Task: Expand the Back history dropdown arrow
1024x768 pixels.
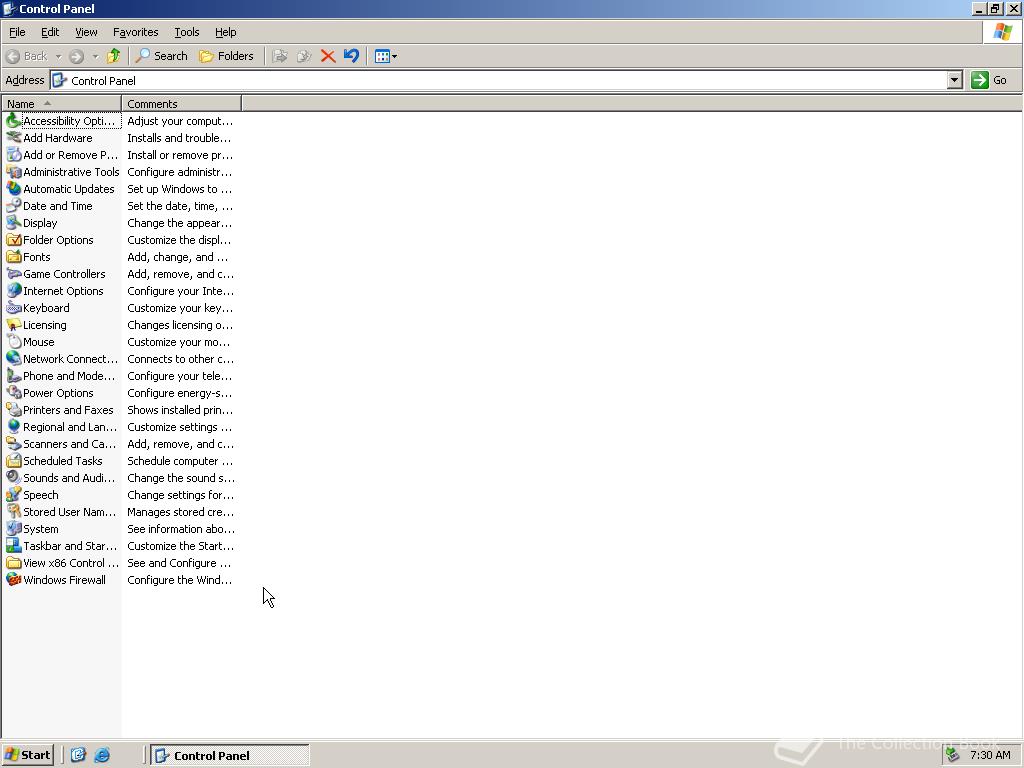Action: pos(58,56)
